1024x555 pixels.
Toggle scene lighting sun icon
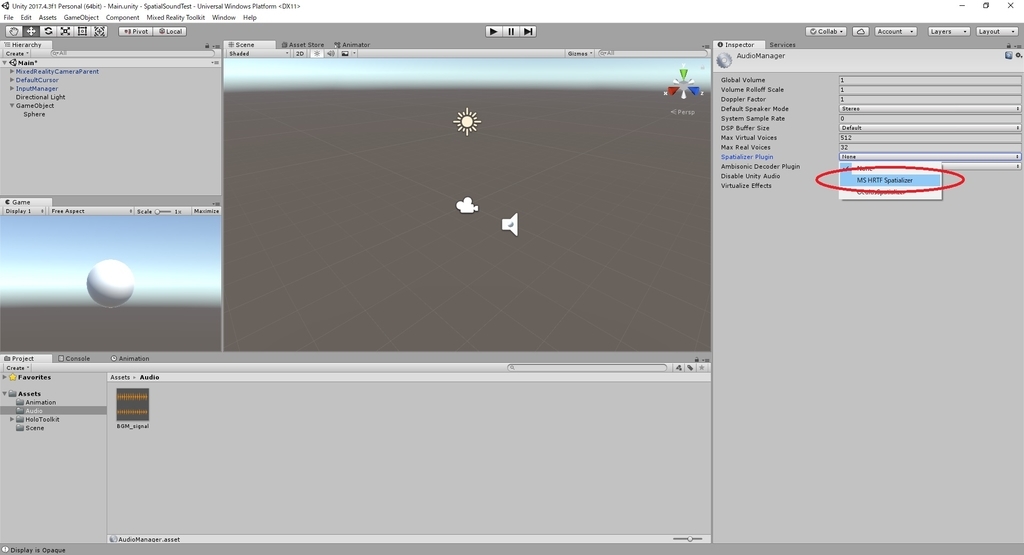click(317, 54)
